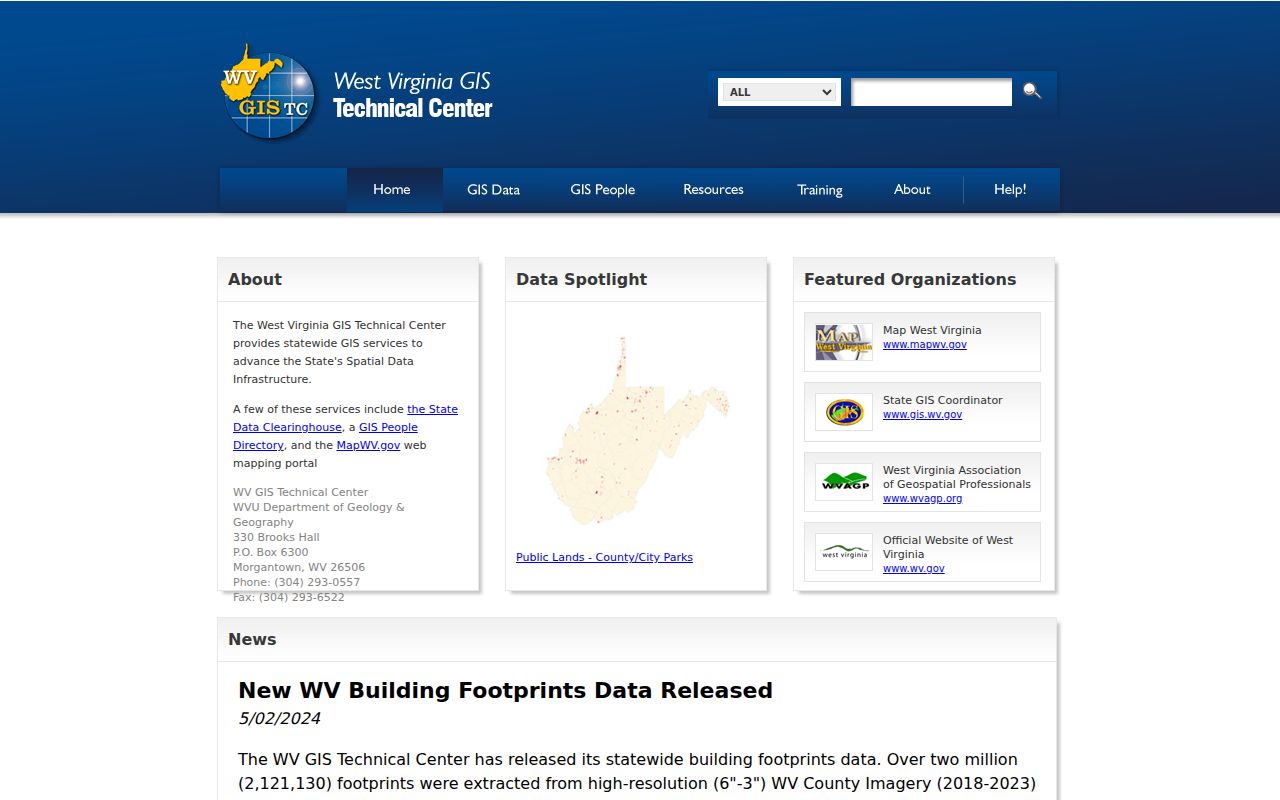
Task: Click the Morgantown, WV 26506 address line
Action: pyautogui.click(x=299, y=567)
